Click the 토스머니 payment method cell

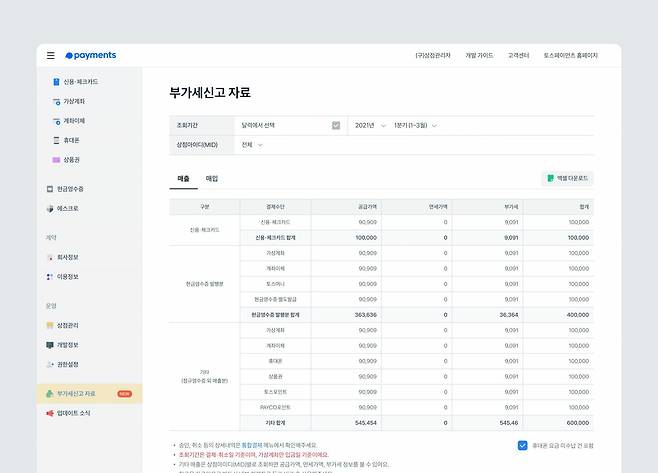tap(275, 284)
